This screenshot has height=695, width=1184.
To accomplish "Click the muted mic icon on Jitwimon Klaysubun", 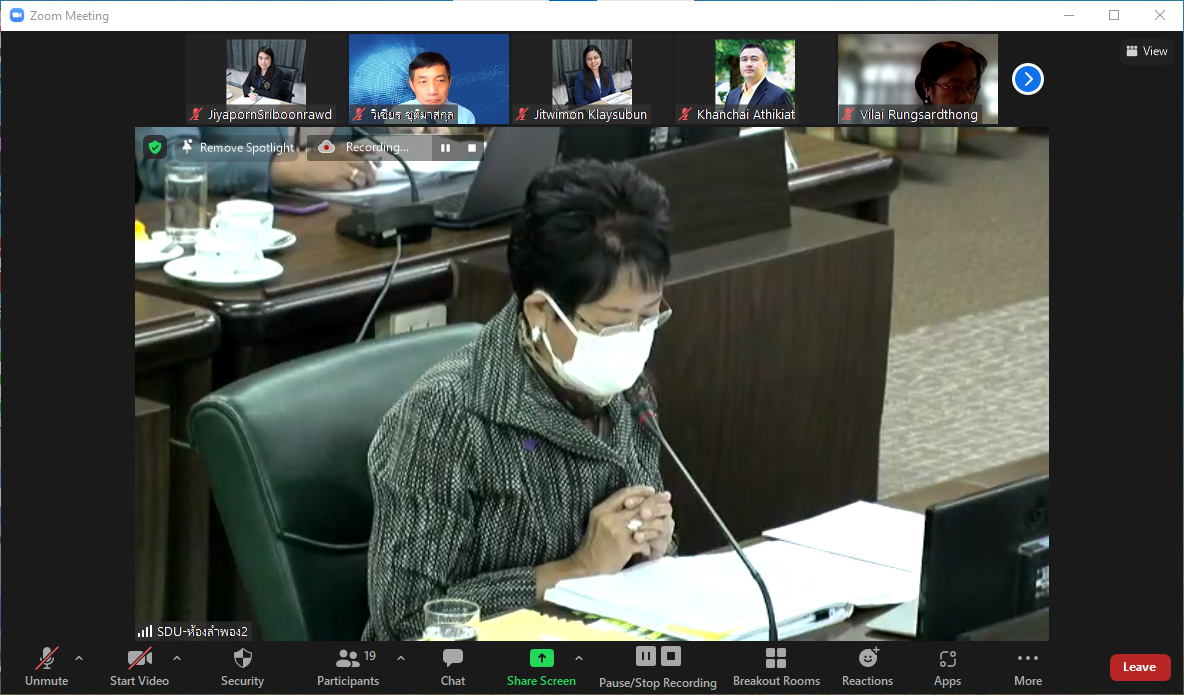I will click(x=522, y=114).
